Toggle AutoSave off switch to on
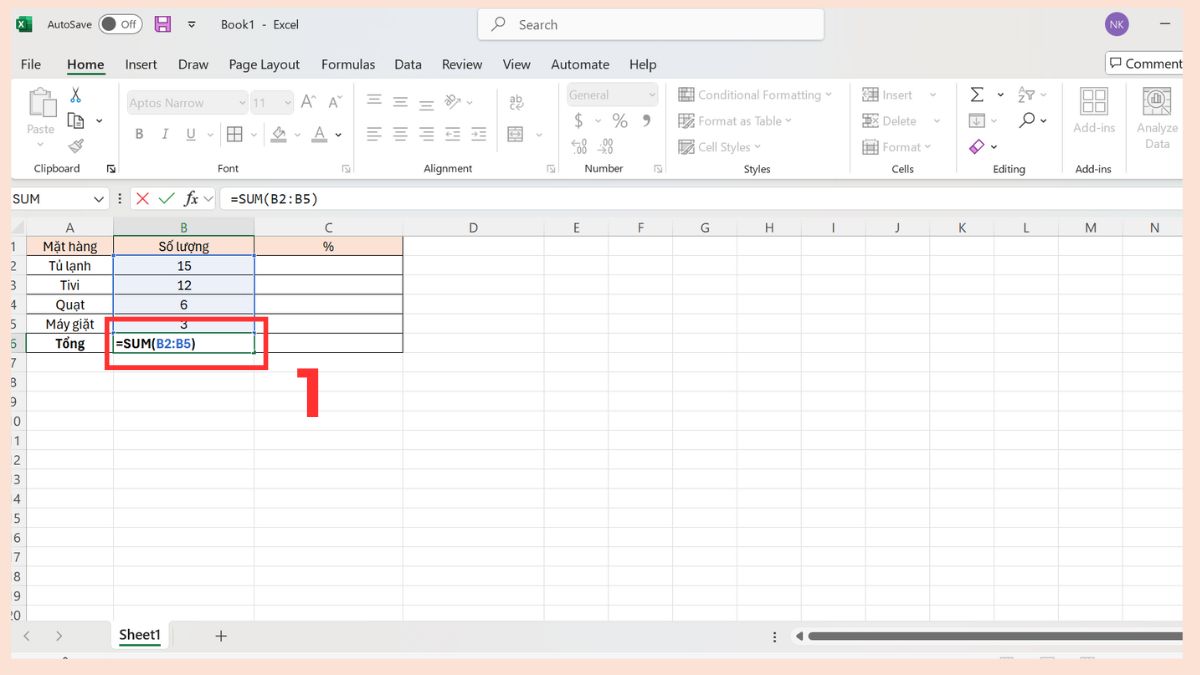The width and height of the screenshot is (1200, 675). 120,23
